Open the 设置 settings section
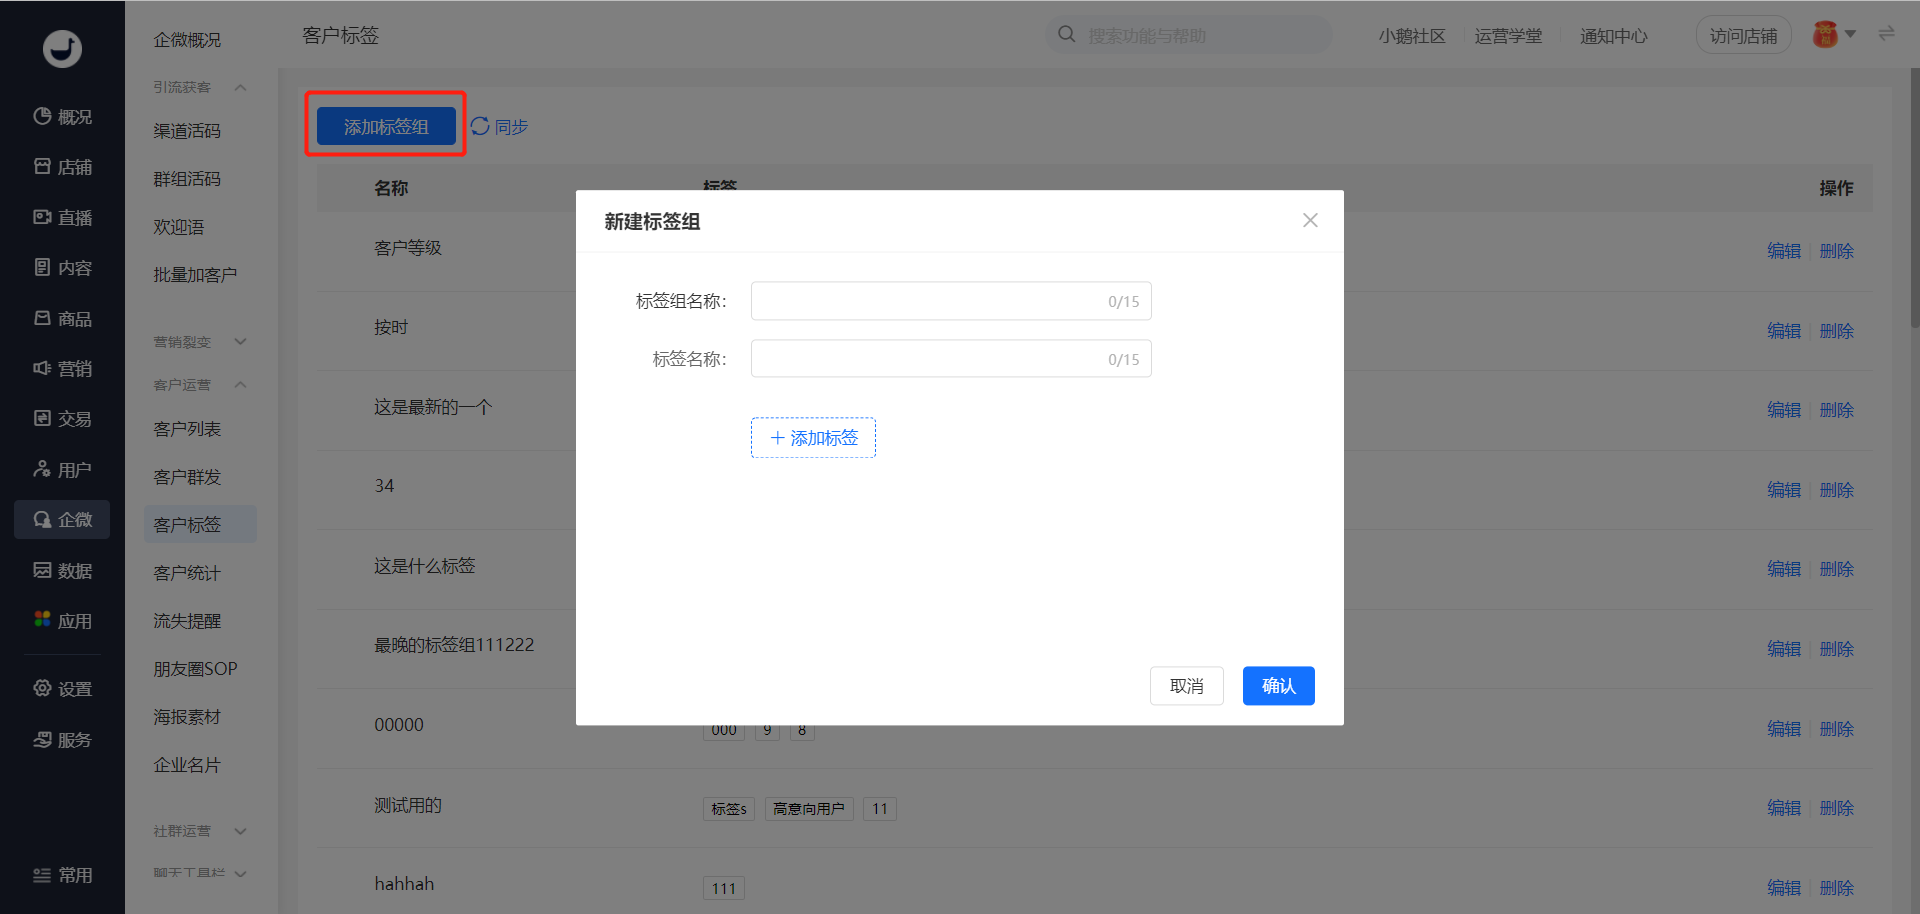 (62, 689)
